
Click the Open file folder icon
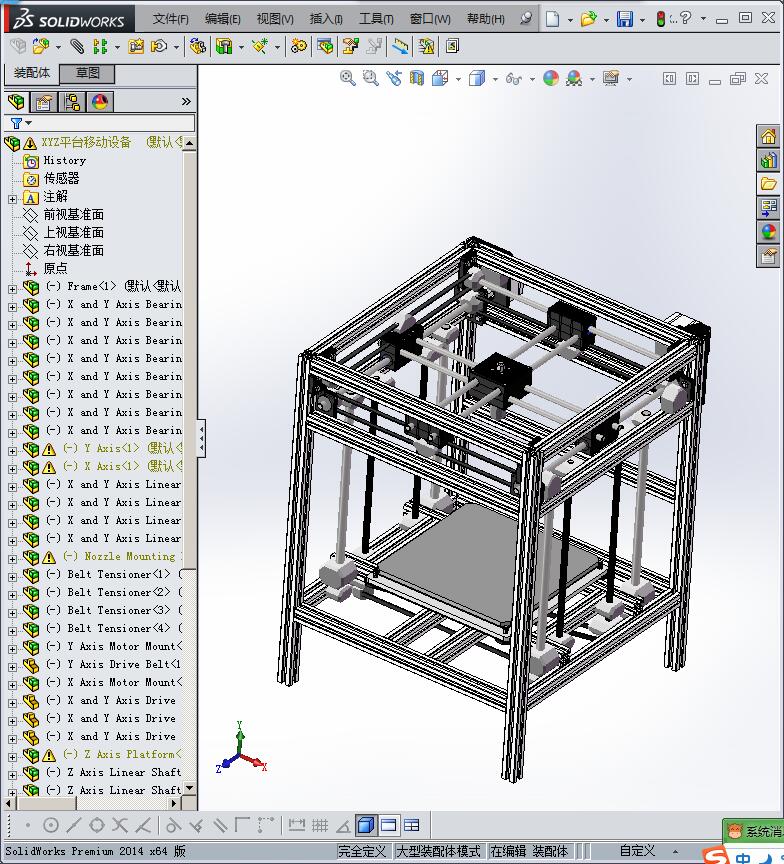(x=588, y=19)
